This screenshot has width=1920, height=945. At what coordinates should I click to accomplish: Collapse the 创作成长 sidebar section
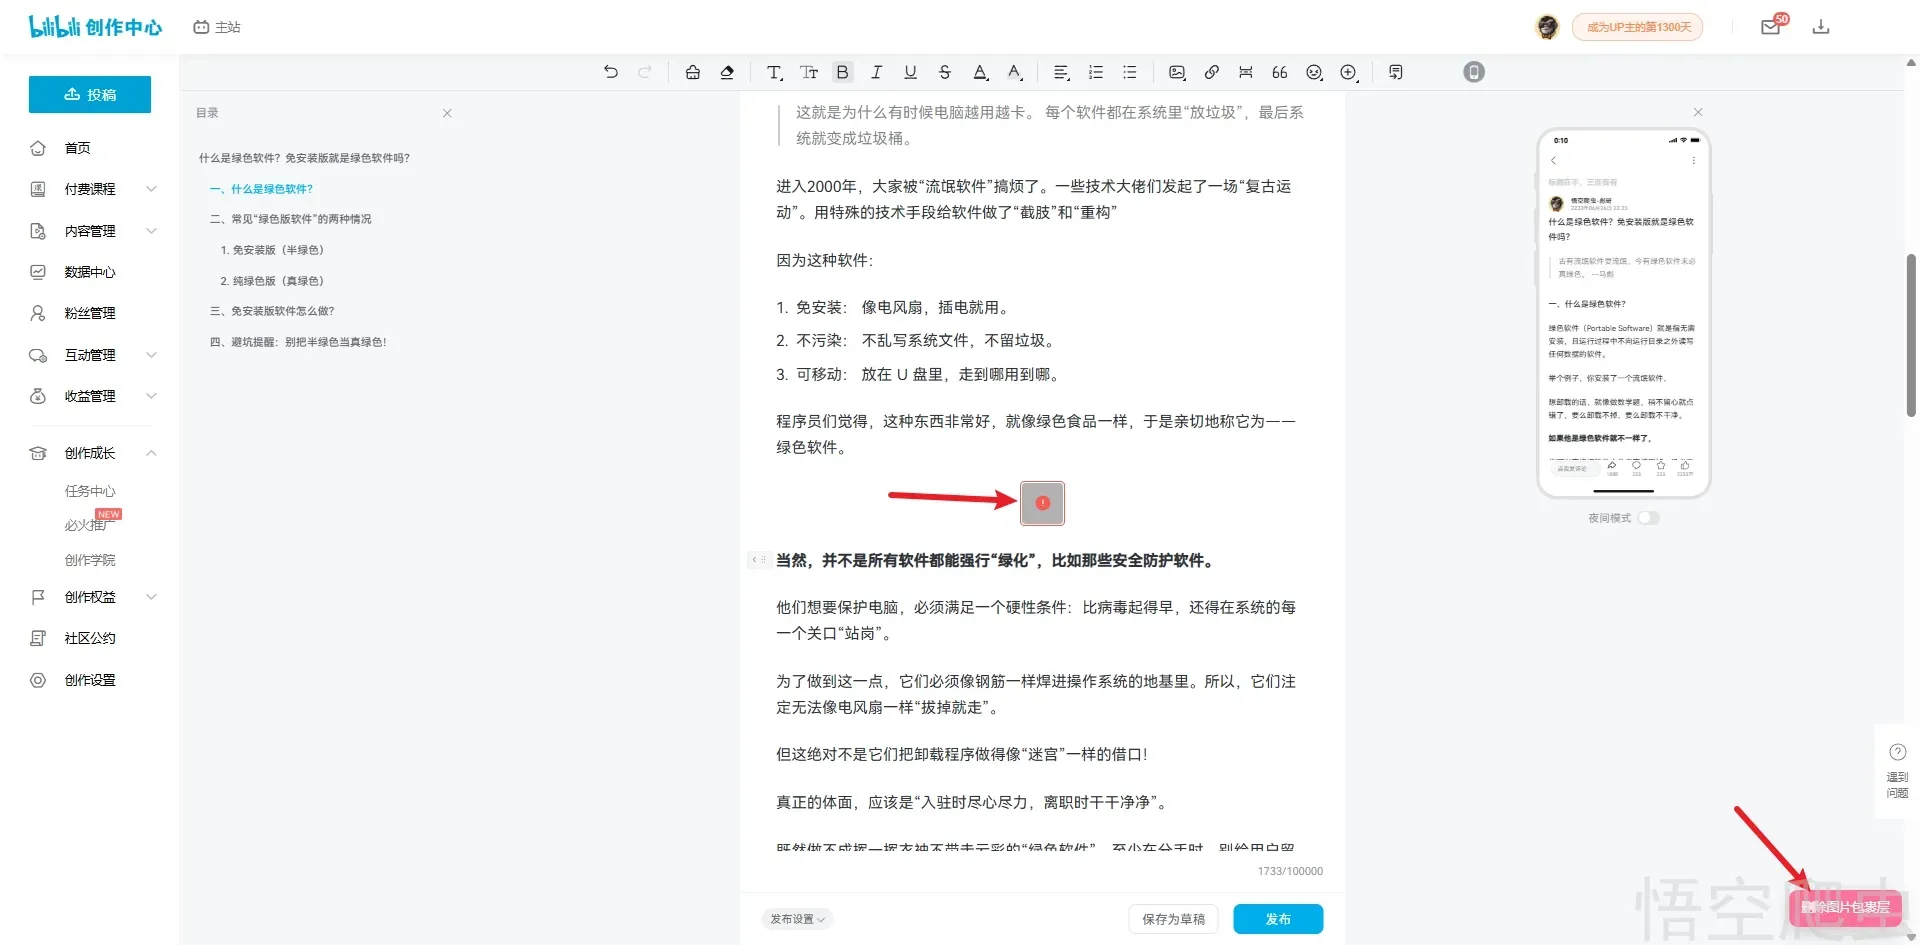151,453
